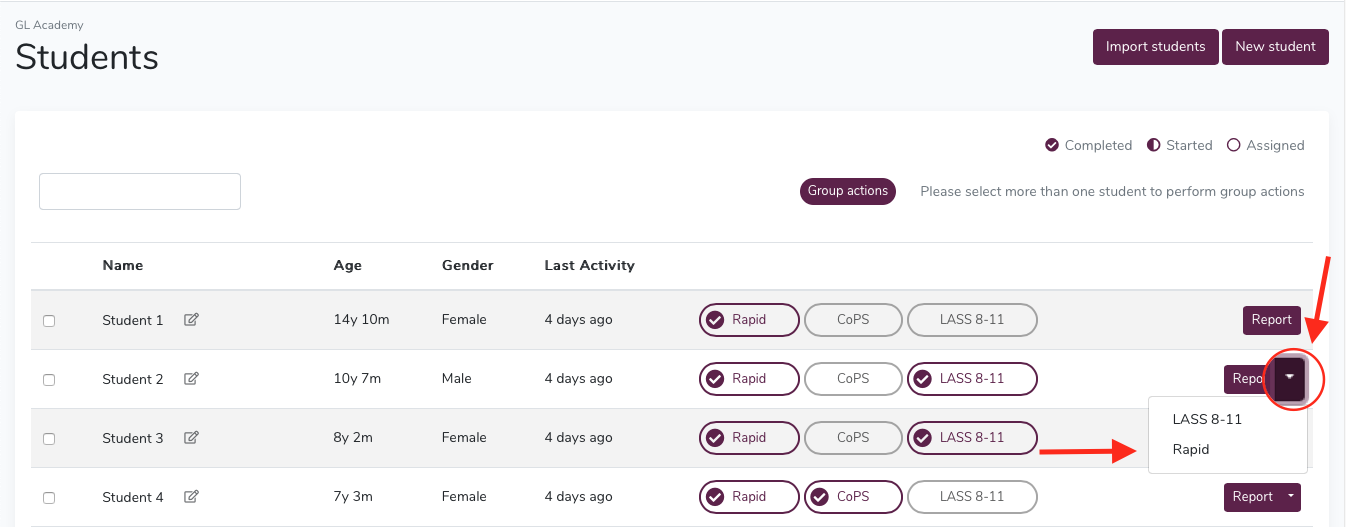Click the Import students button
1346x527 pixels.
pyautogui.click(x=1155, y=47)
